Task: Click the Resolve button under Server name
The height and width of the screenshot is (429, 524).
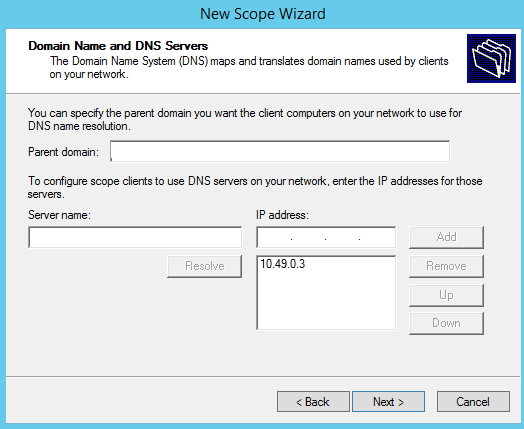Action: point(205,266)
